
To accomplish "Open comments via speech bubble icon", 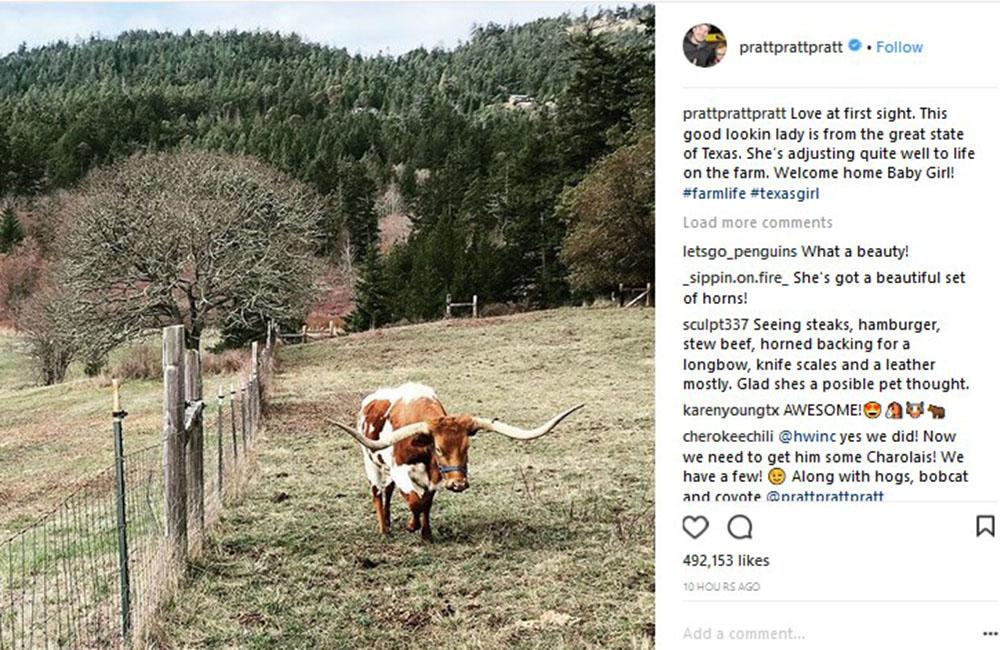I will tap(740, 528).
